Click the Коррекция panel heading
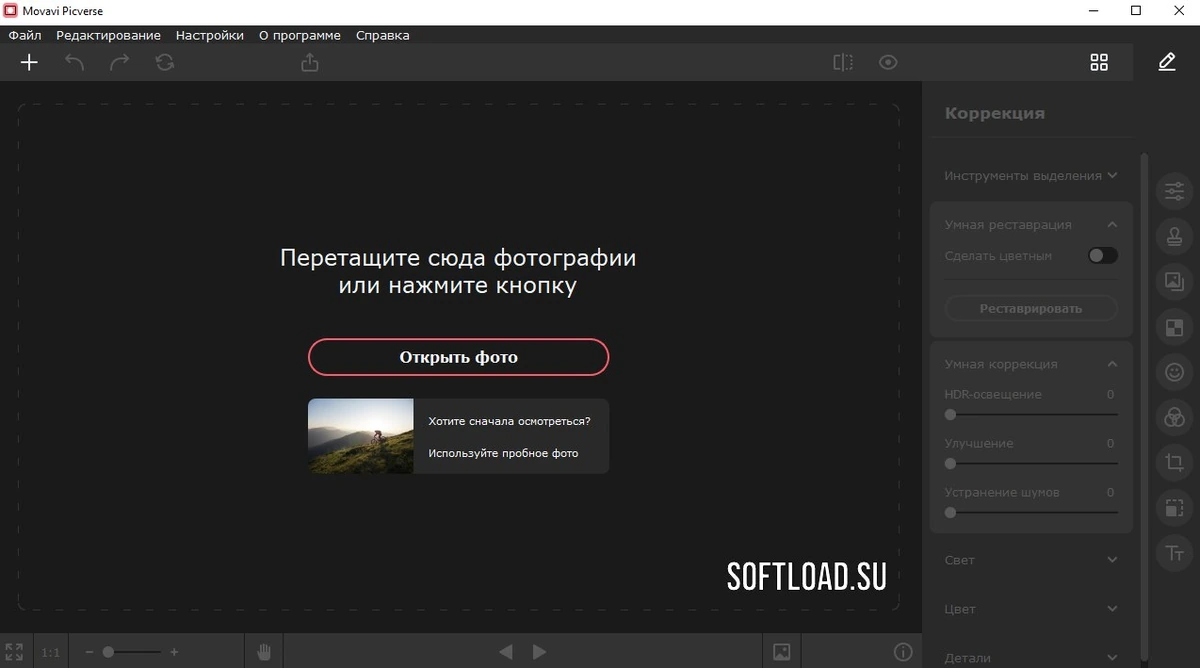 [995, 113]
